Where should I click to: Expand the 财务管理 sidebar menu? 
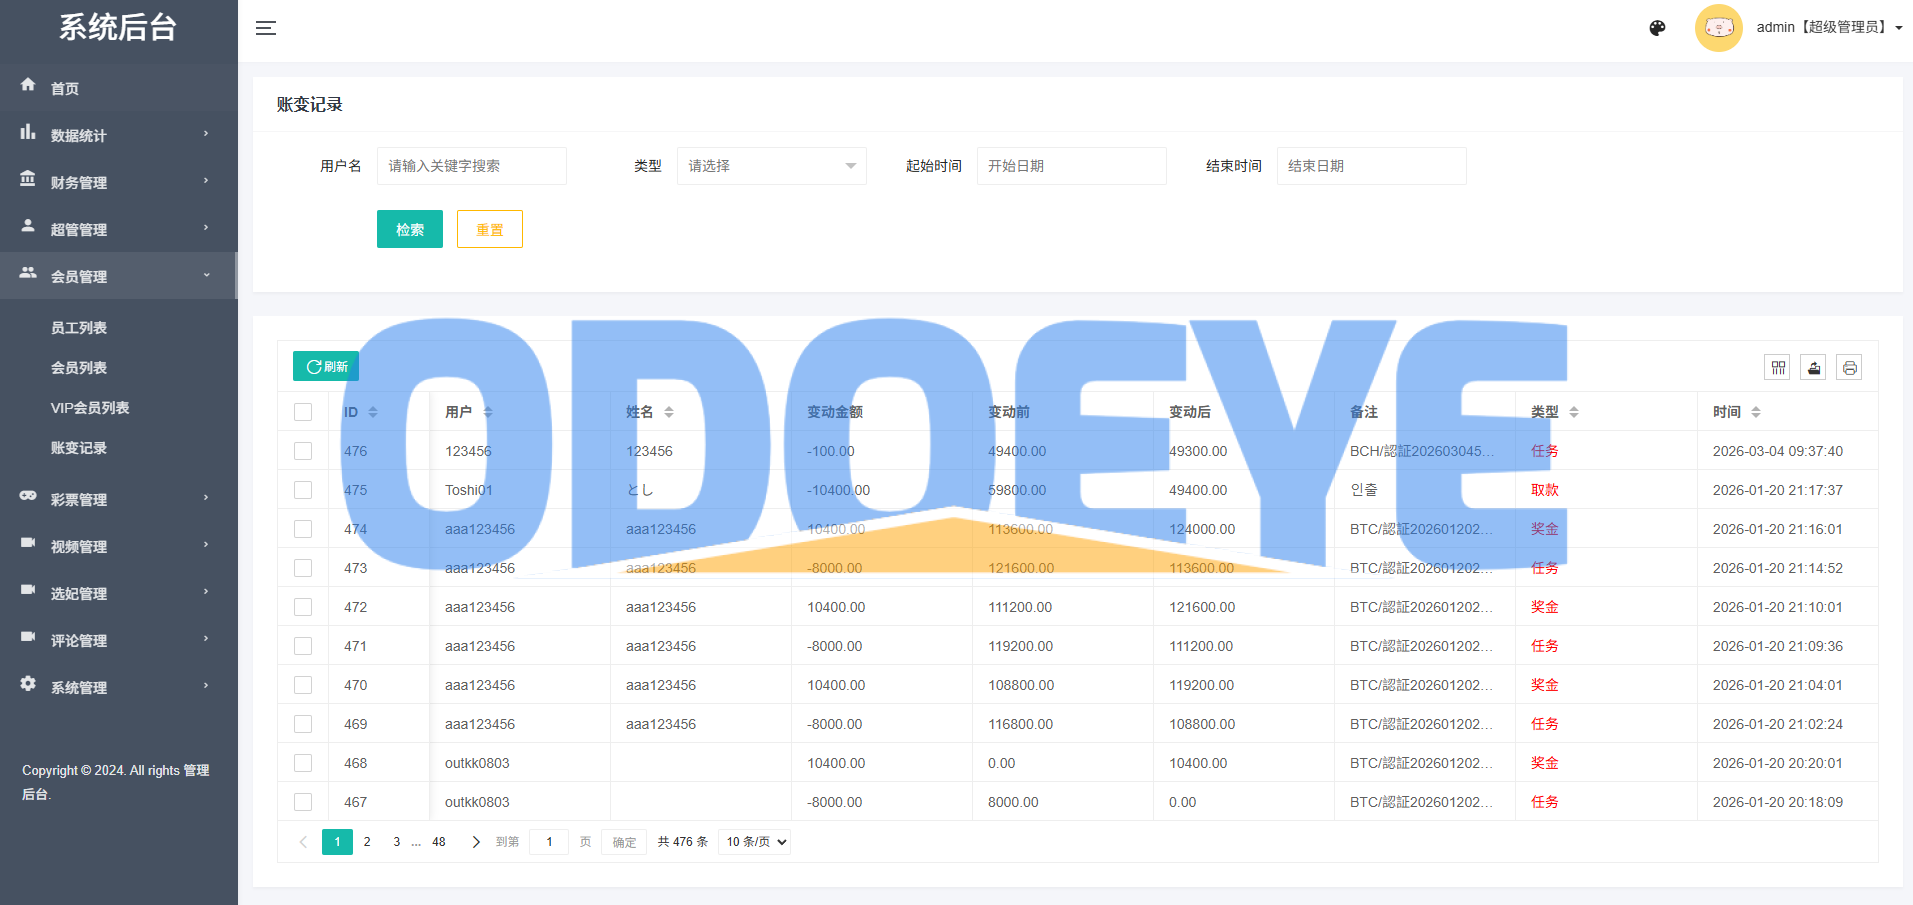(x=118, y=182)
